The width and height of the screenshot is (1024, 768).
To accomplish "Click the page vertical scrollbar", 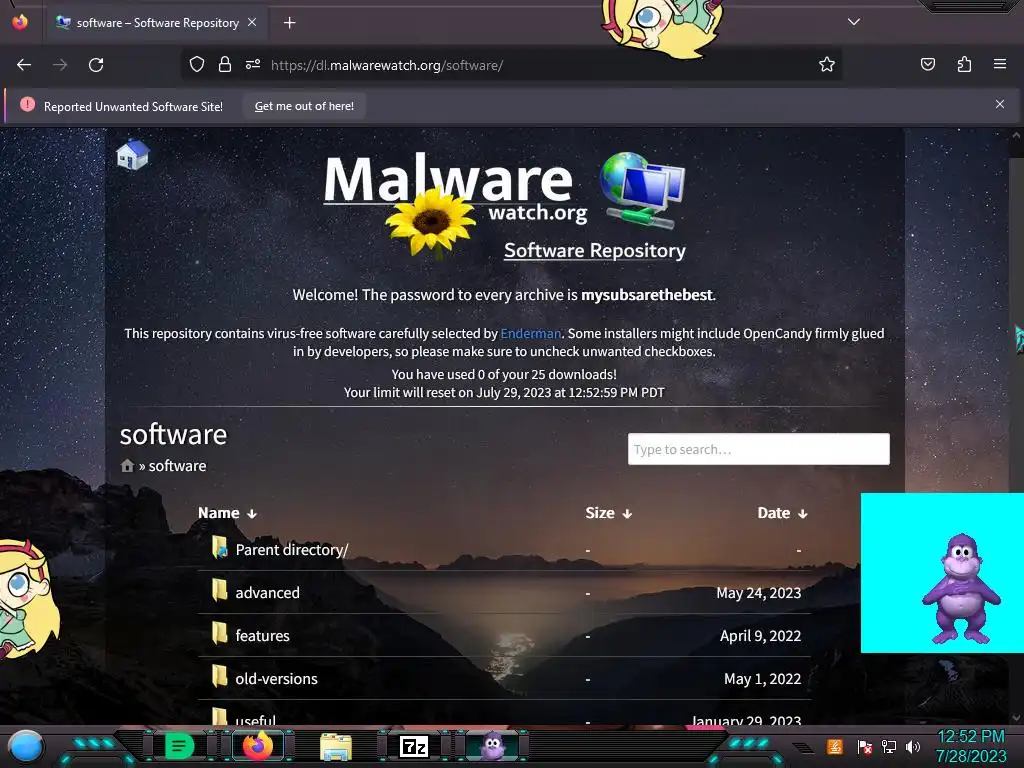I will point(1016,424).
